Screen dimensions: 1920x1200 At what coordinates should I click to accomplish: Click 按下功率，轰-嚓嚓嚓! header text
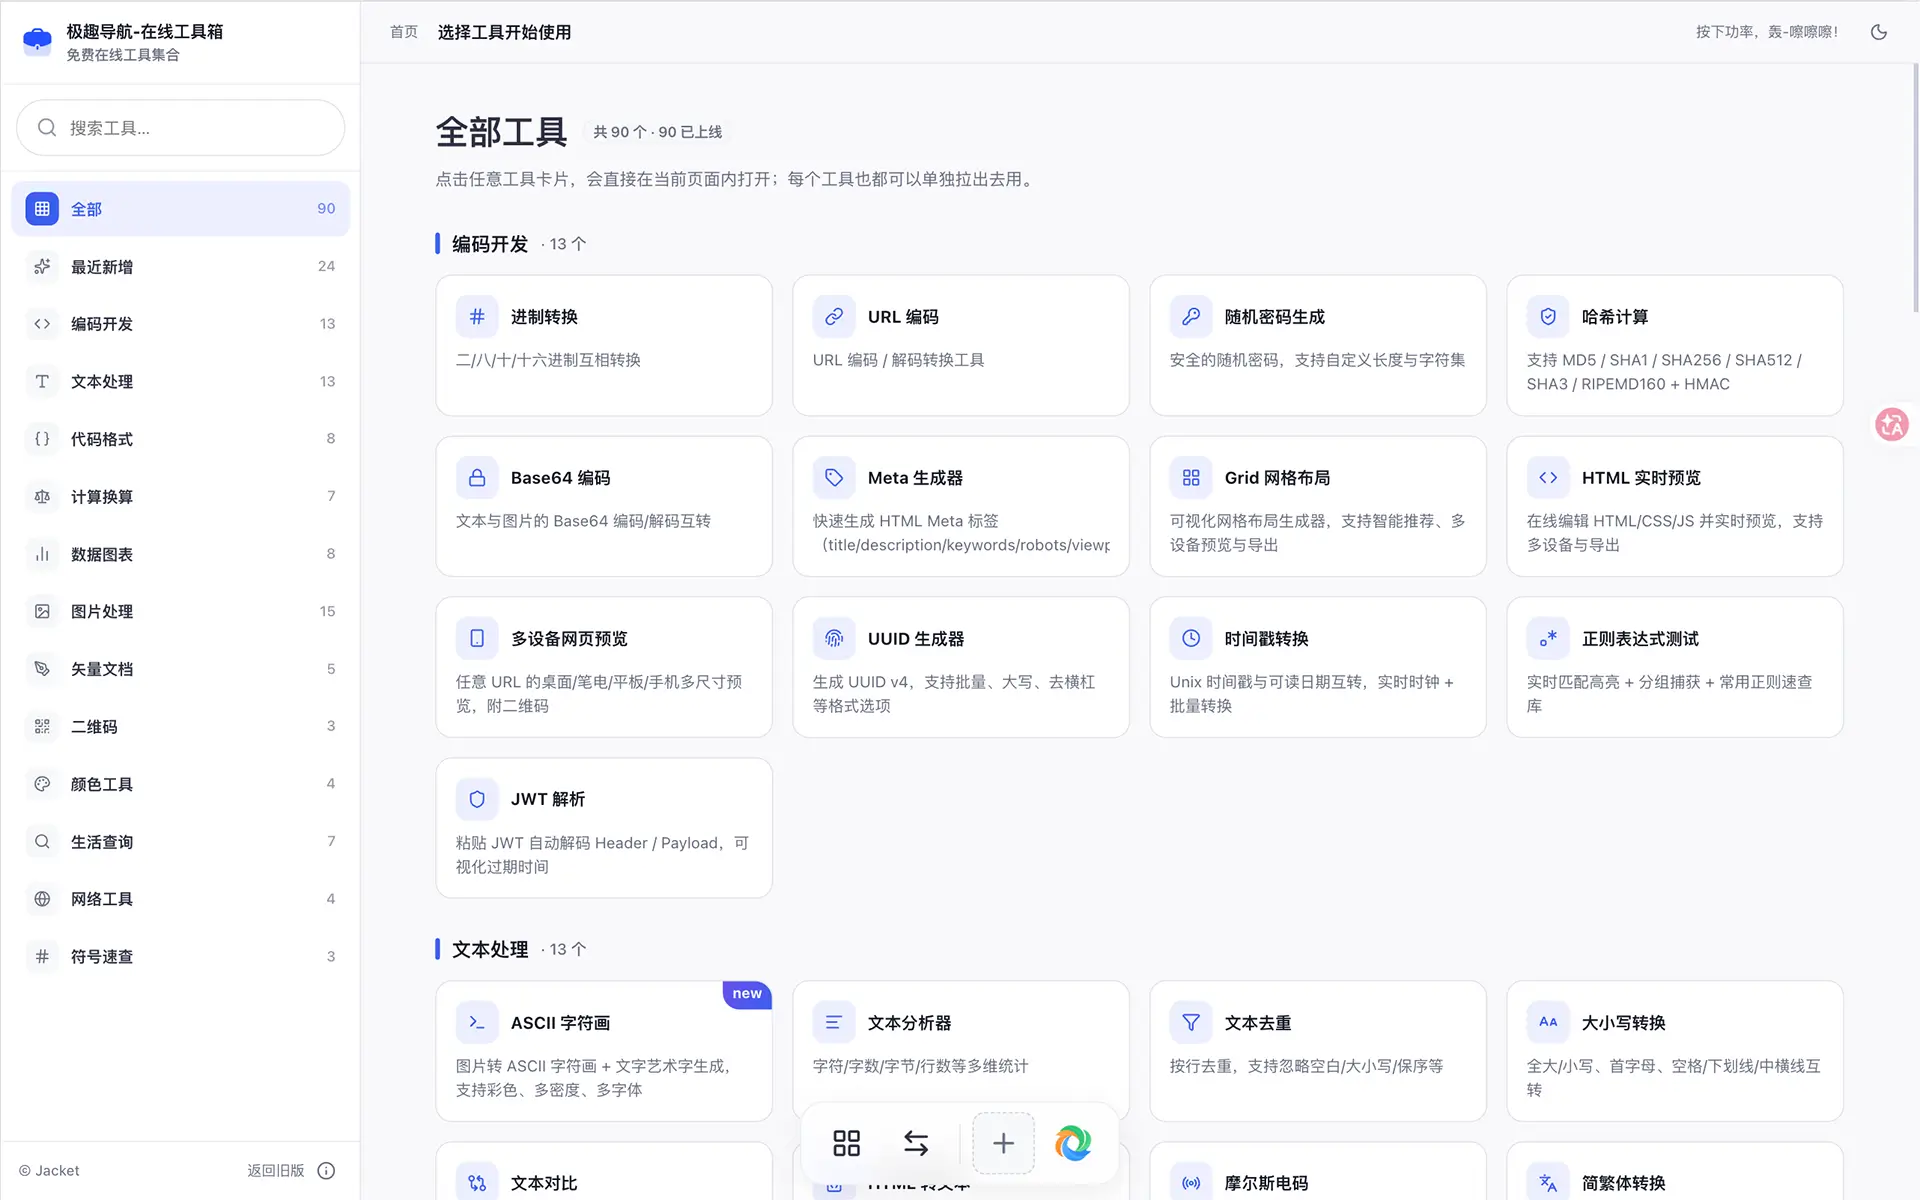click(x=1767, y=32)
